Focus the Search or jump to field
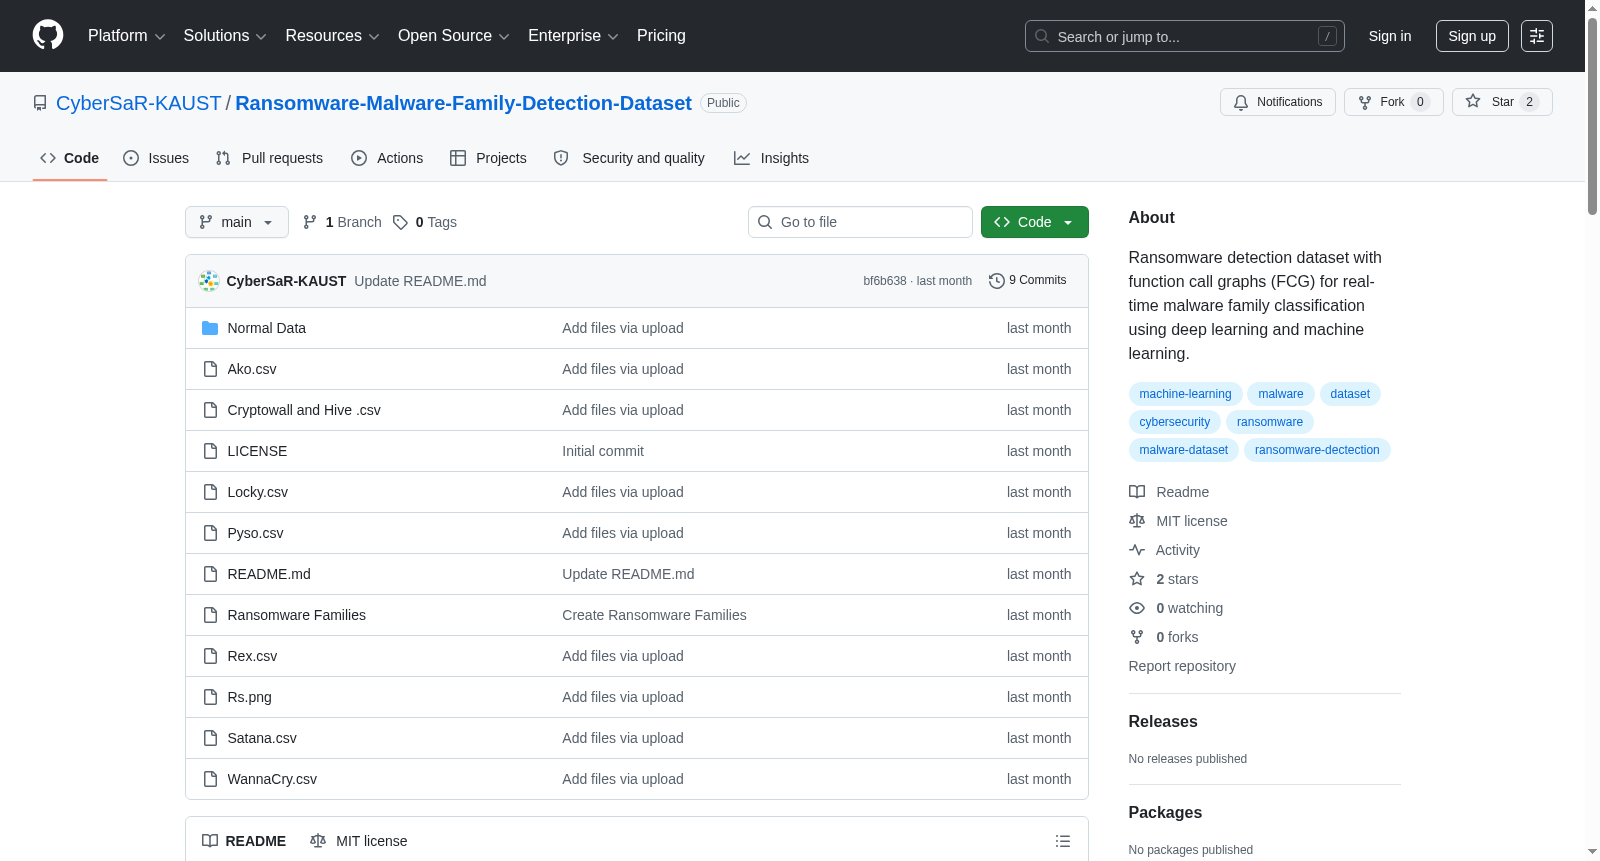 point(1185,36)
